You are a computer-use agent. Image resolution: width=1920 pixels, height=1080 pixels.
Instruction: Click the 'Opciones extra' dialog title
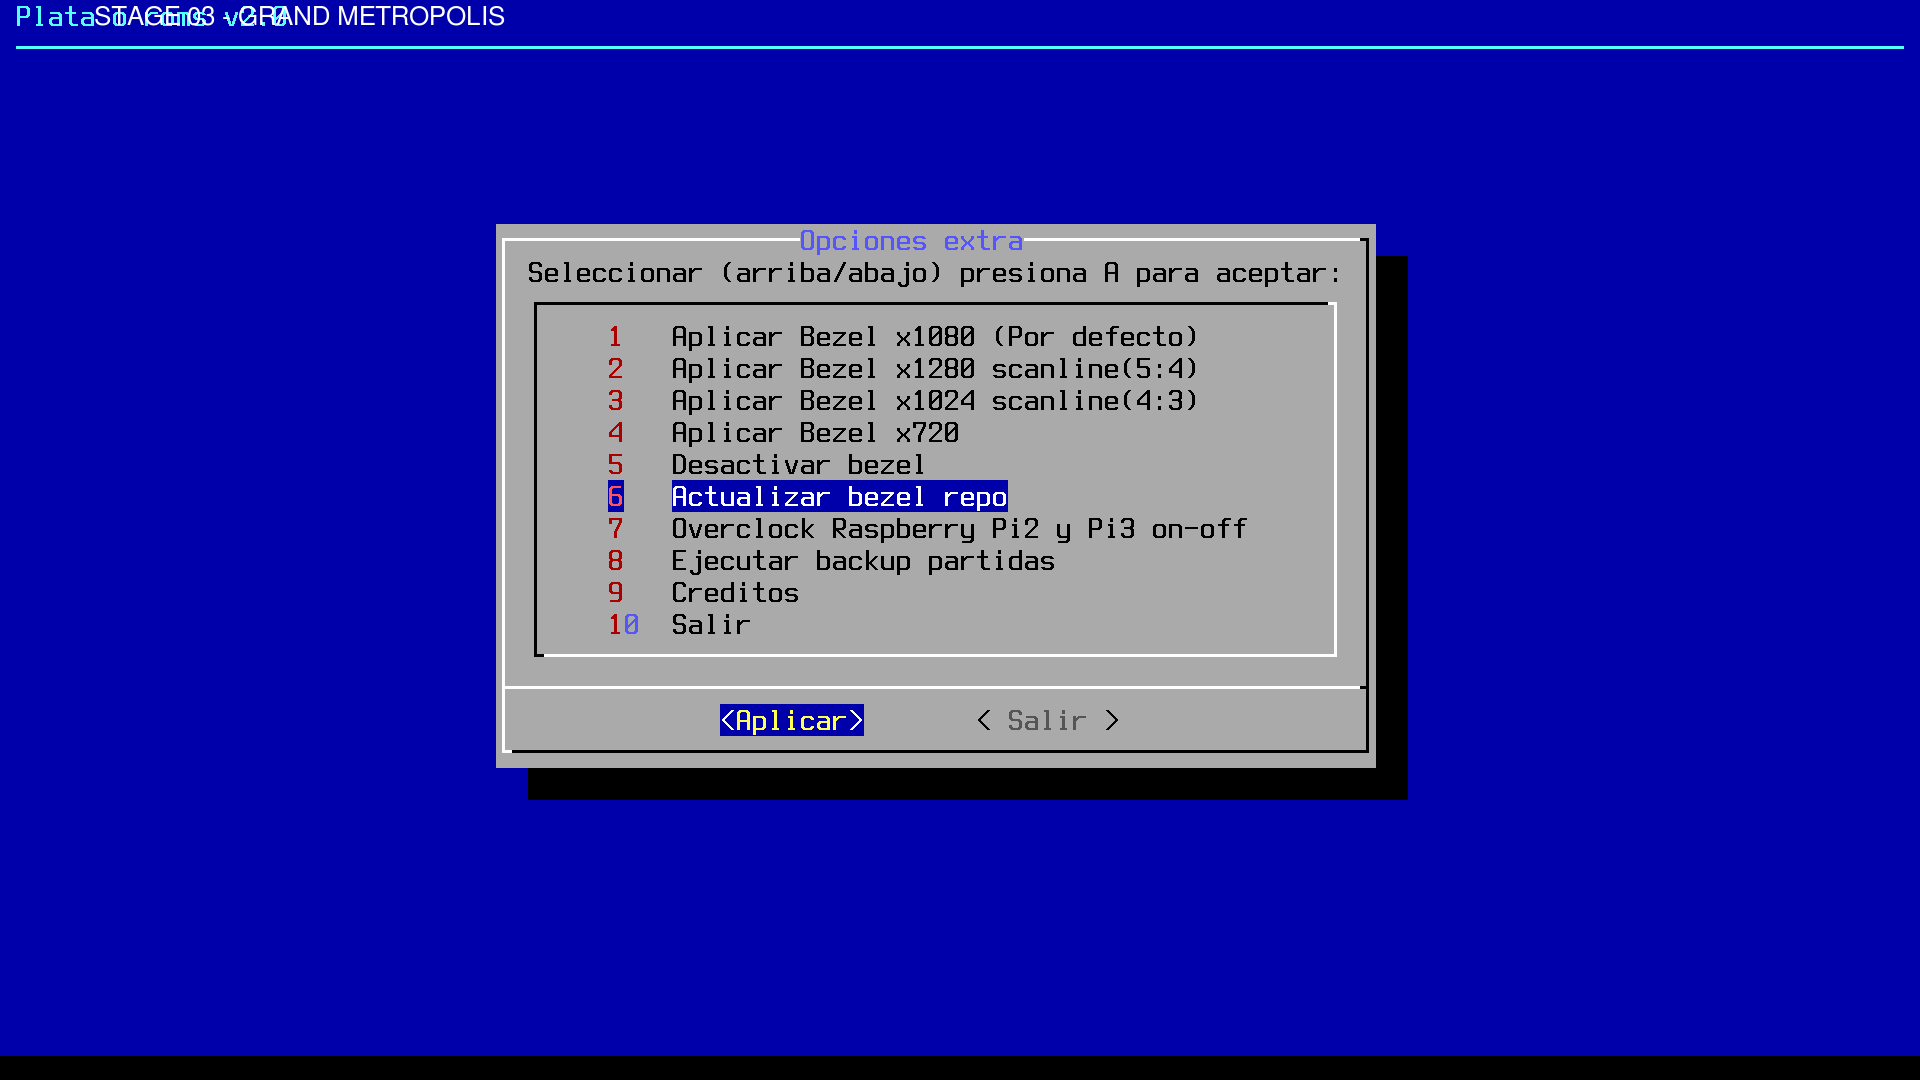coord(911,241)
